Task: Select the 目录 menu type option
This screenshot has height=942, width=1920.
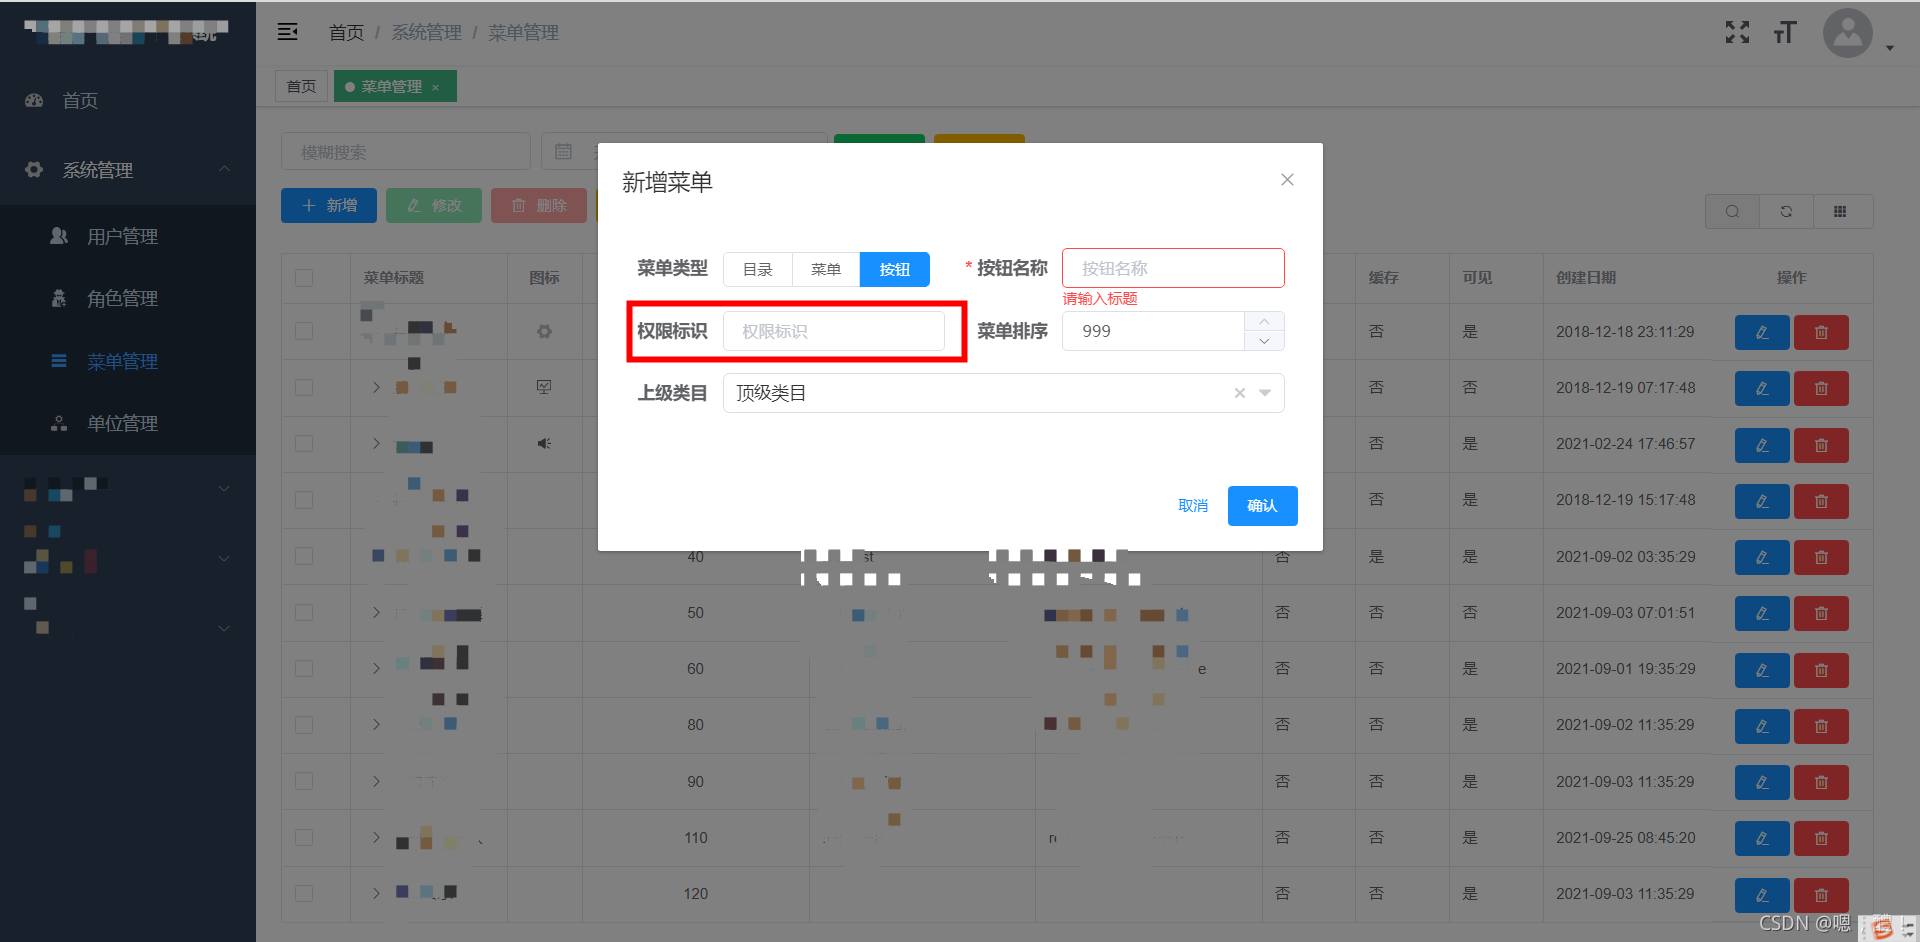Action: click(758, 269)
